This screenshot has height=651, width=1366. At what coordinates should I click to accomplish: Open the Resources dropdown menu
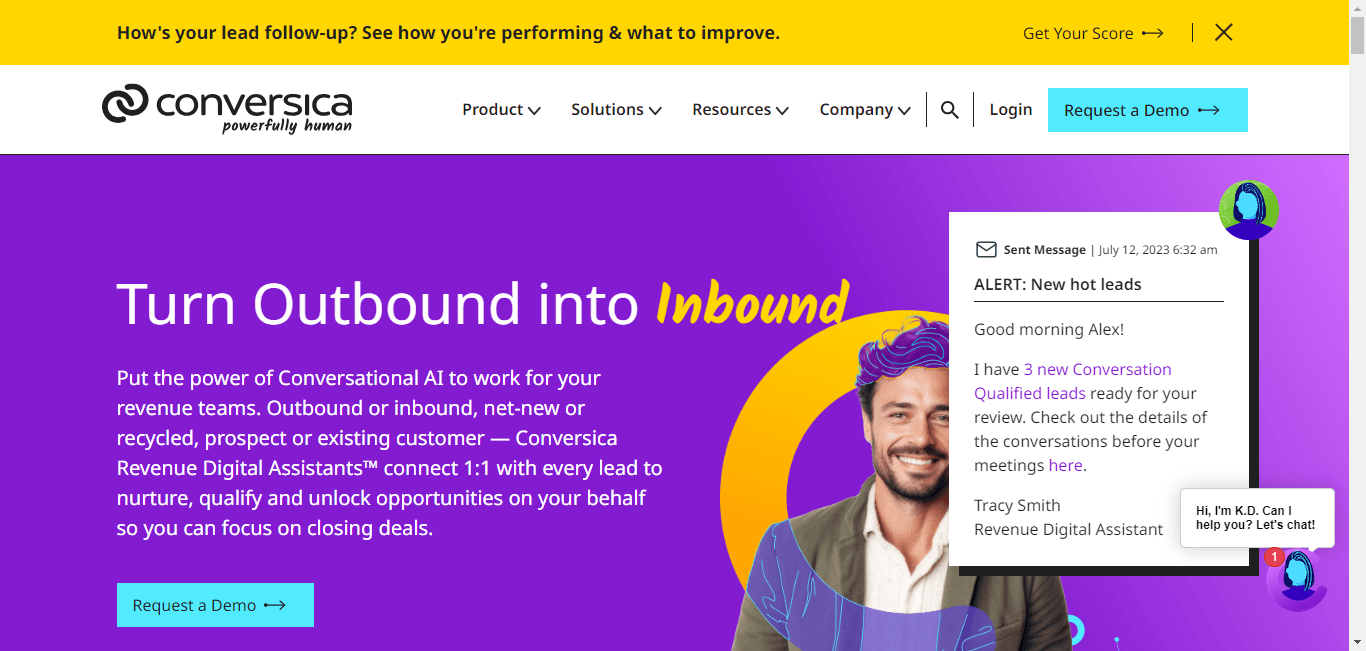pyautogui.click(x=740, y=109)
